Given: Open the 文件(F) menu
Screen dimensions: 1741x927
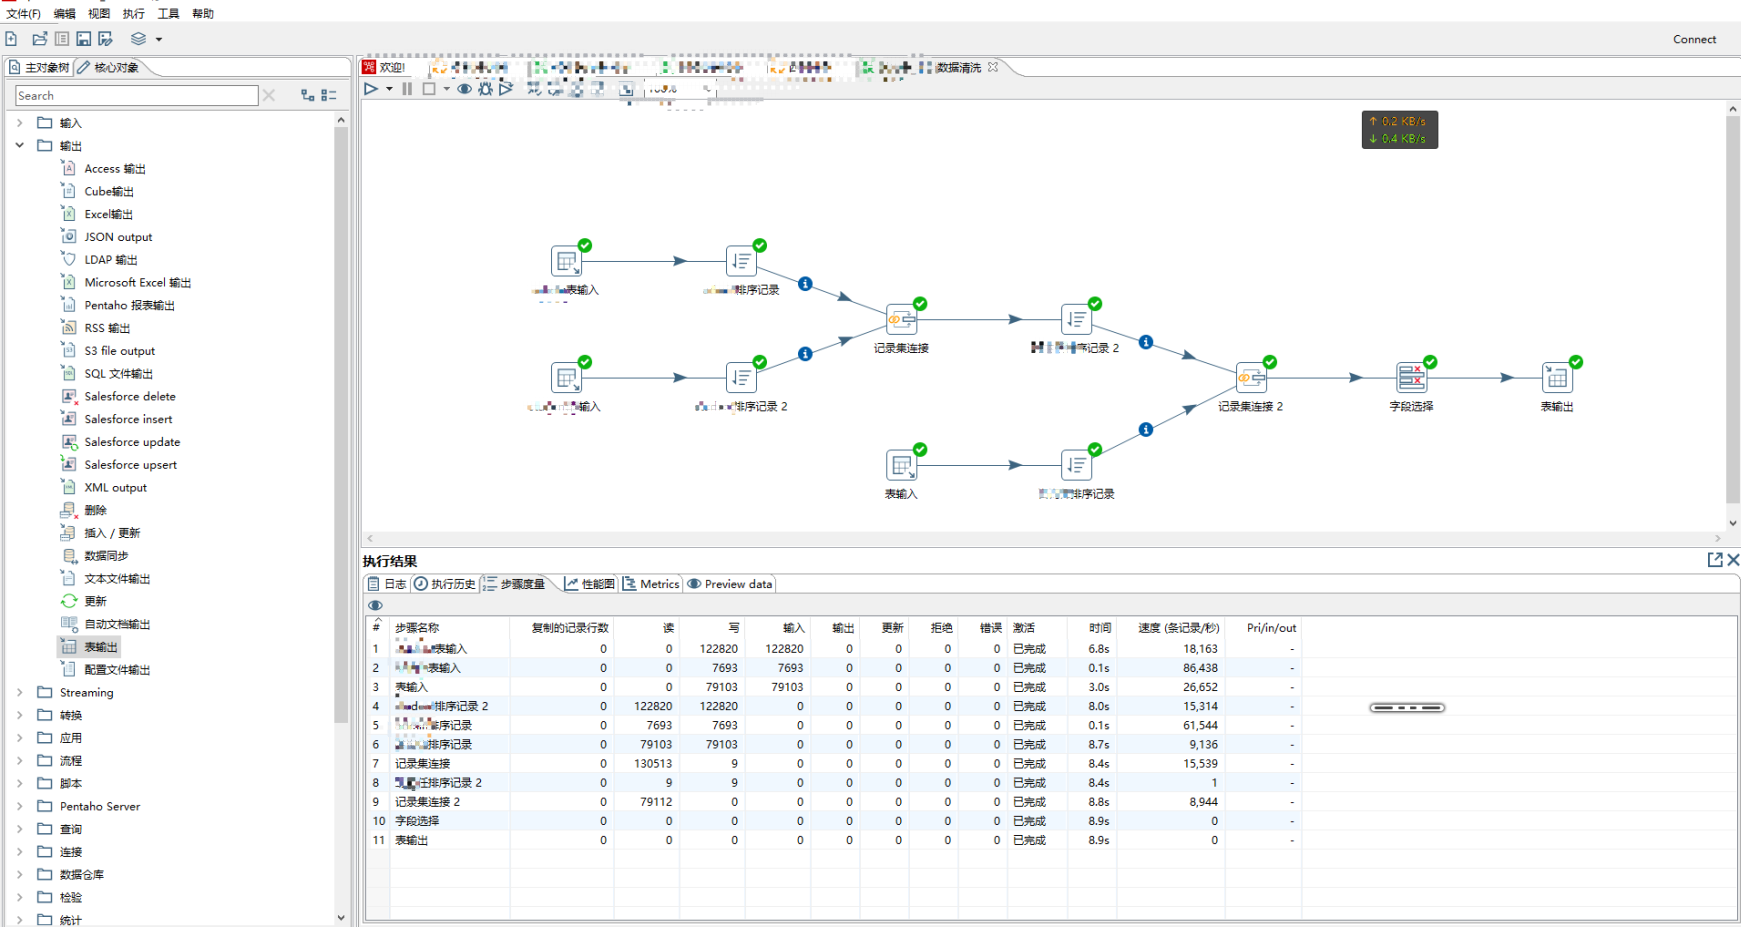Looking at the screenshot, I should [x=23, y=14].
